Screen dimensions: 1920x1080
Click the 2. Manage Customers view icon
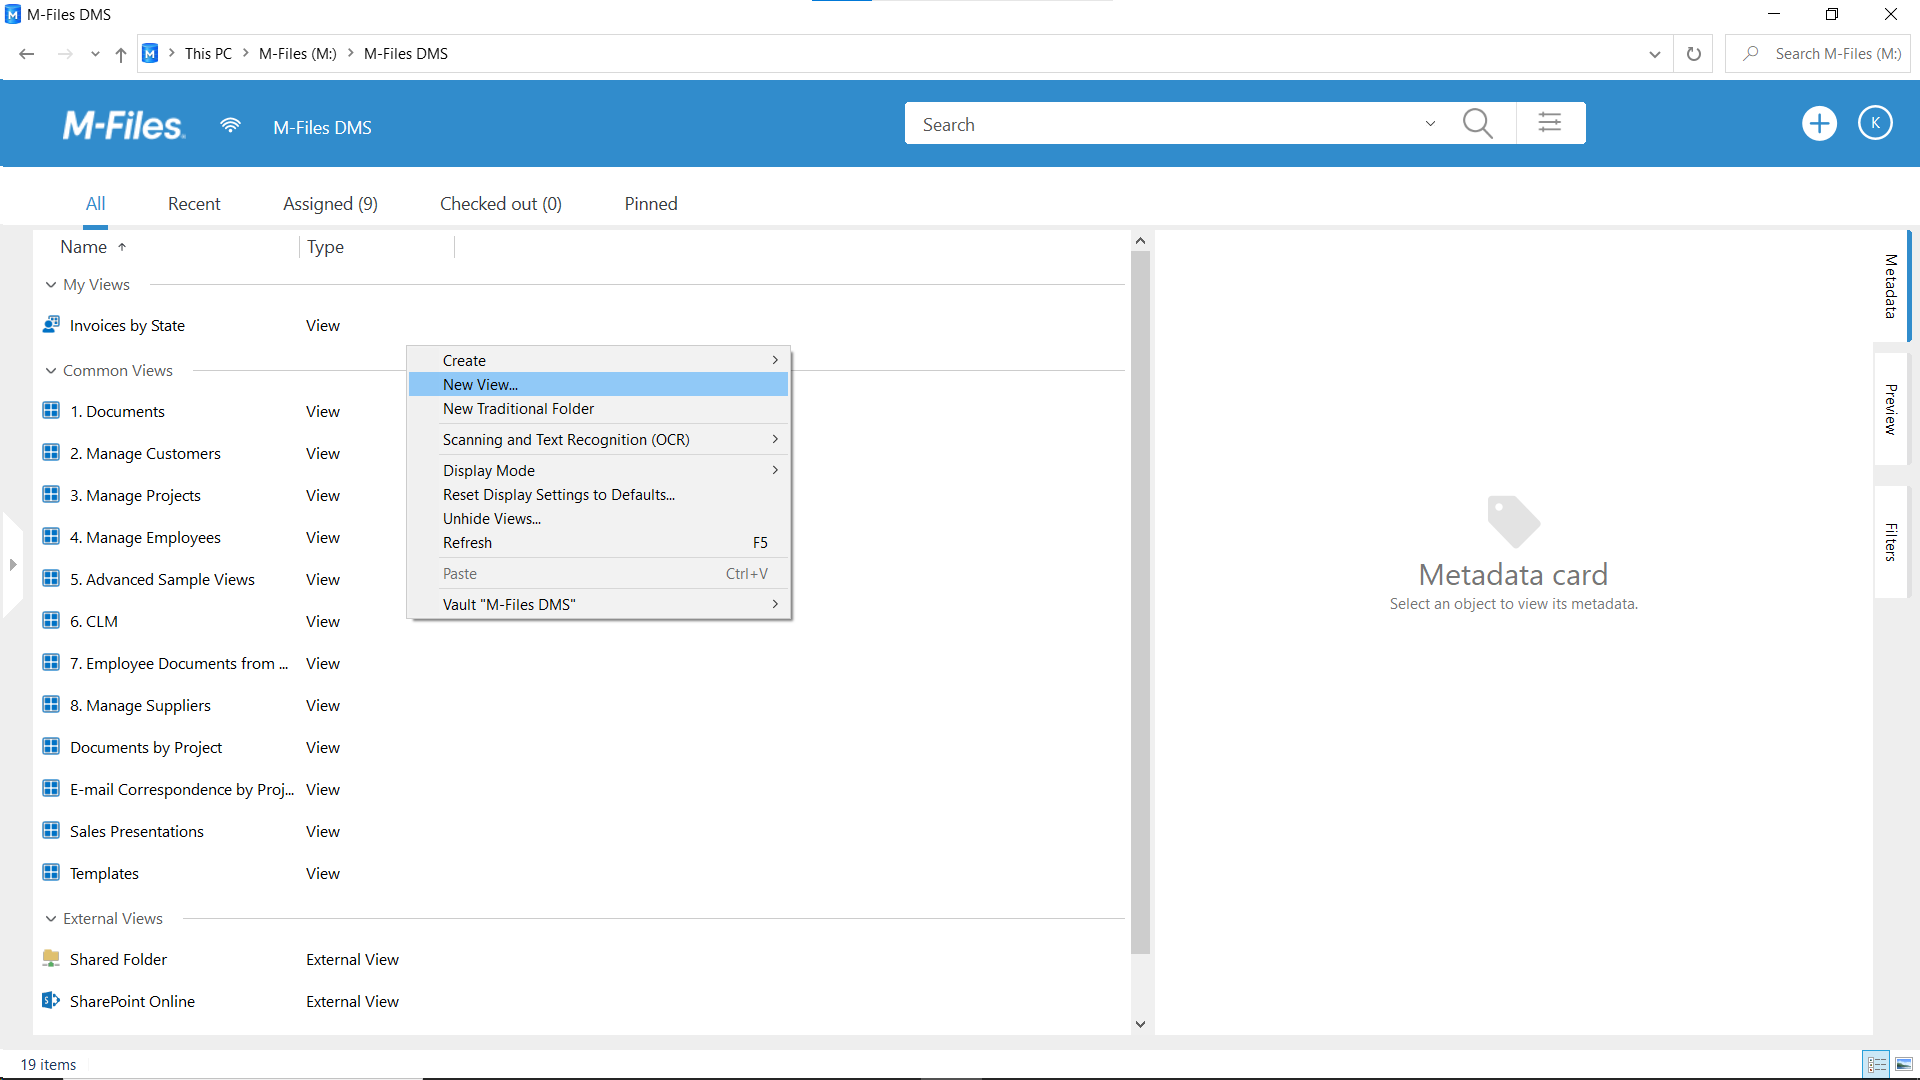[51, 453]
